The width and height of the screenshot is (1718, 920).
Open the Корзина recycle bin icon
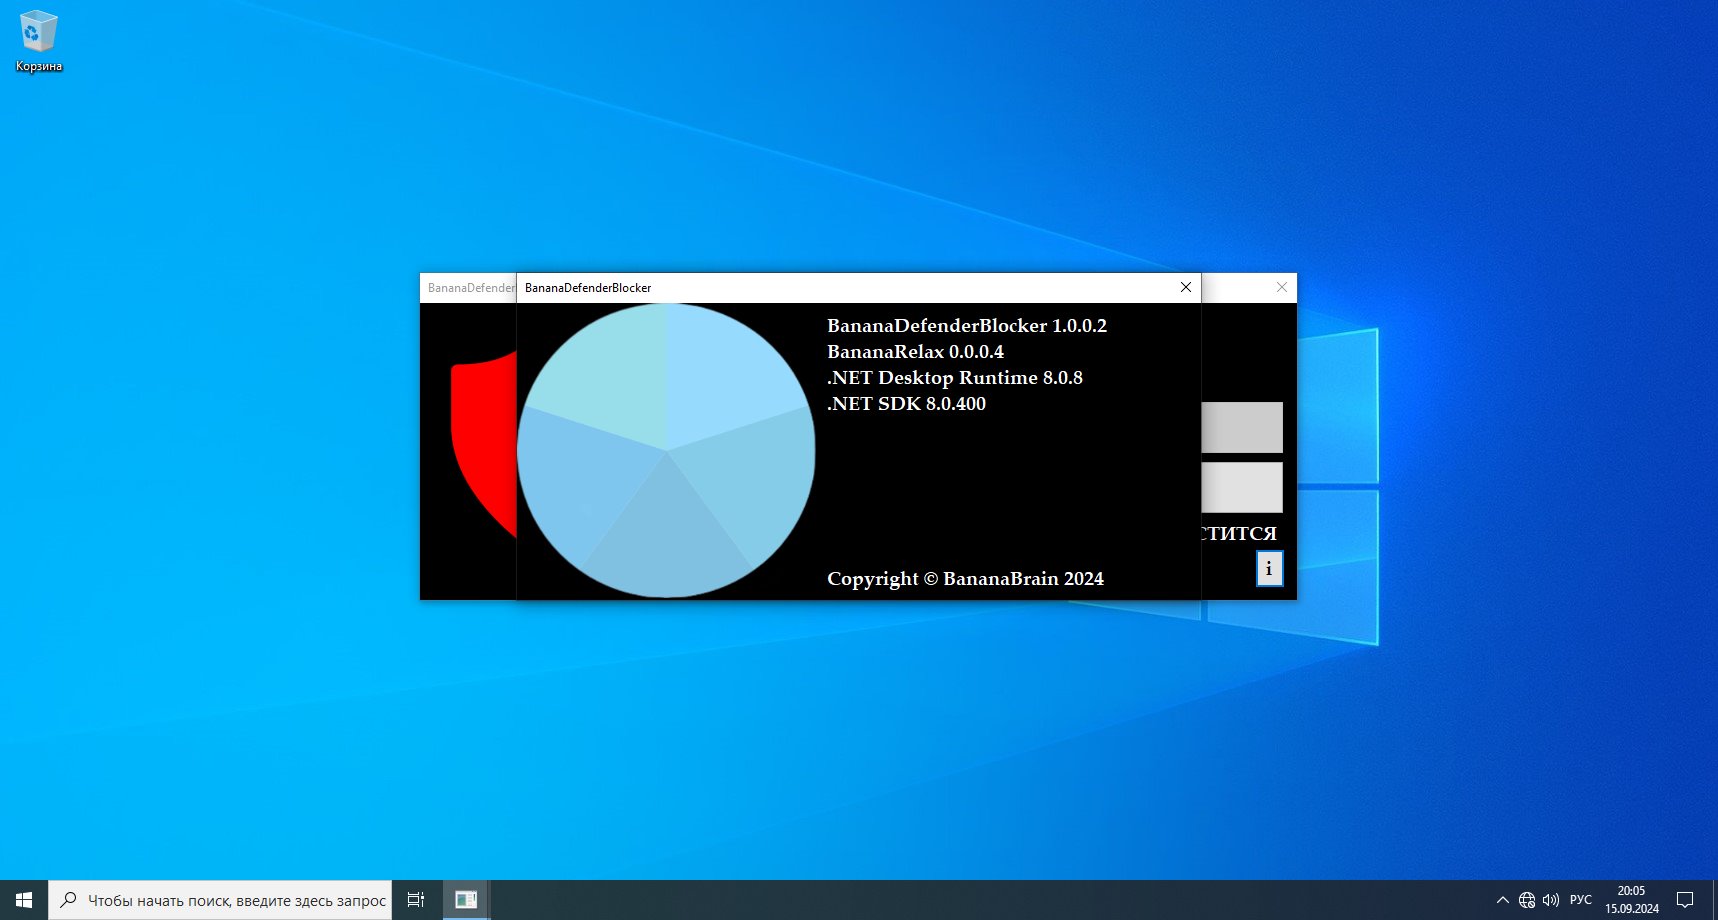coord(38,42)
